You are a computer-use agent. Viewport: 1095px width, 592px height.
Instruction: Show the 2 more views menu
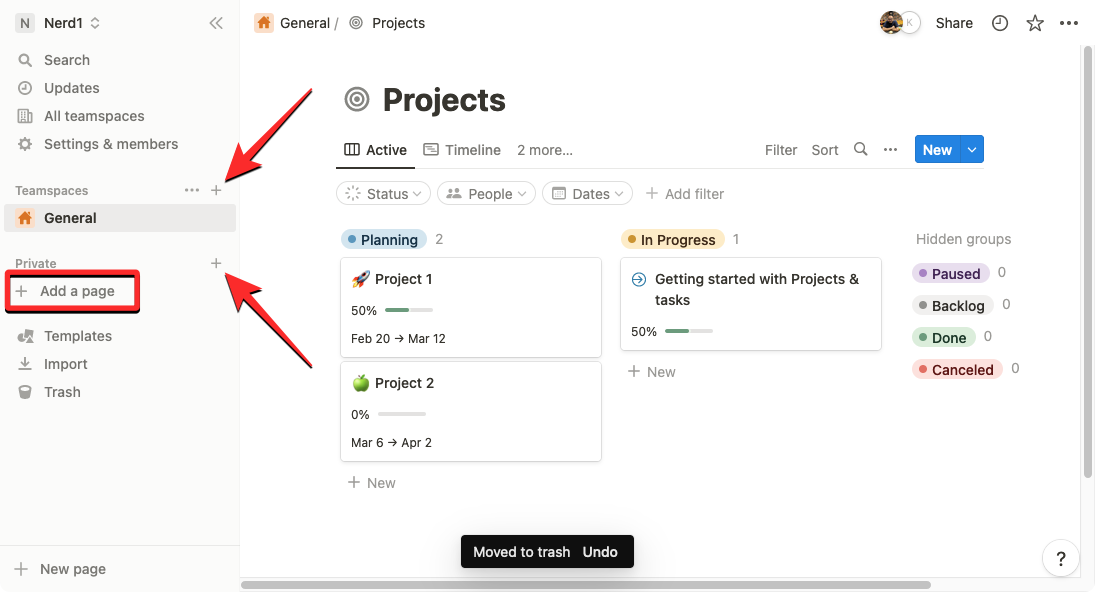pyautogui.click(x=545, y=150)
